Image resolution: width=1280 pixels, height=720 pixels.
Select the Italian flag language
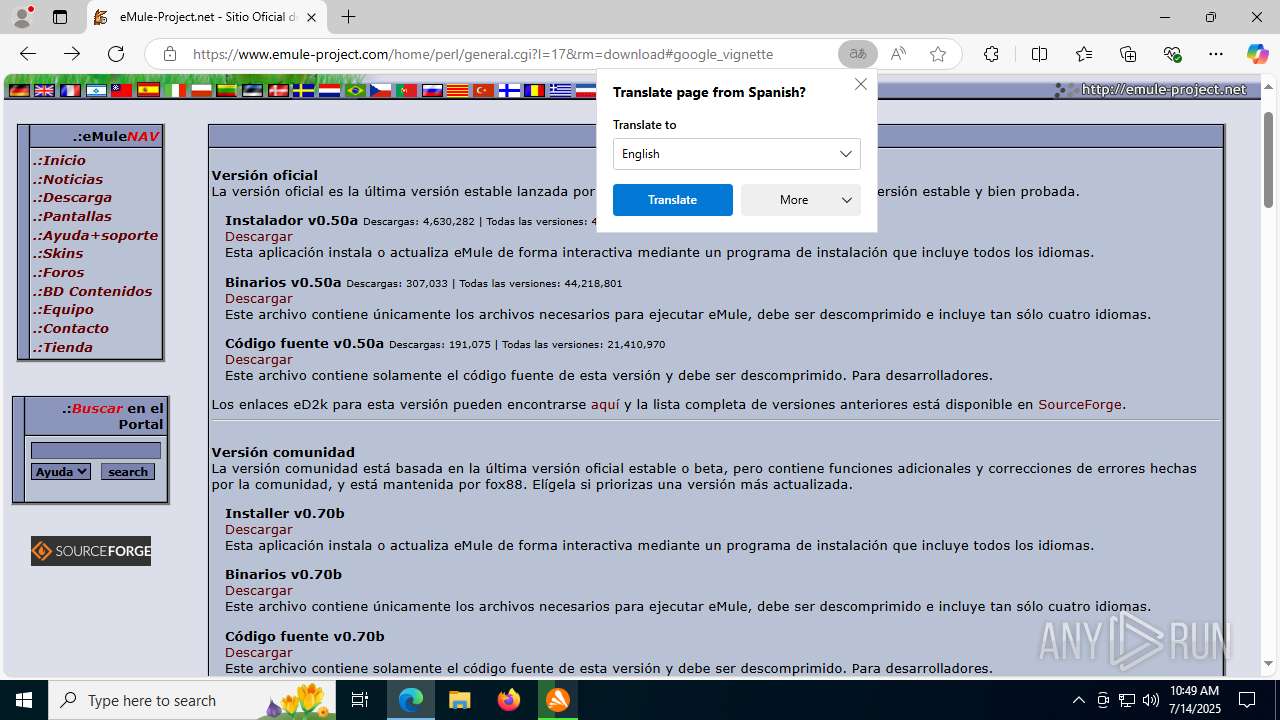pyautogui.click(x=176, y=90)
